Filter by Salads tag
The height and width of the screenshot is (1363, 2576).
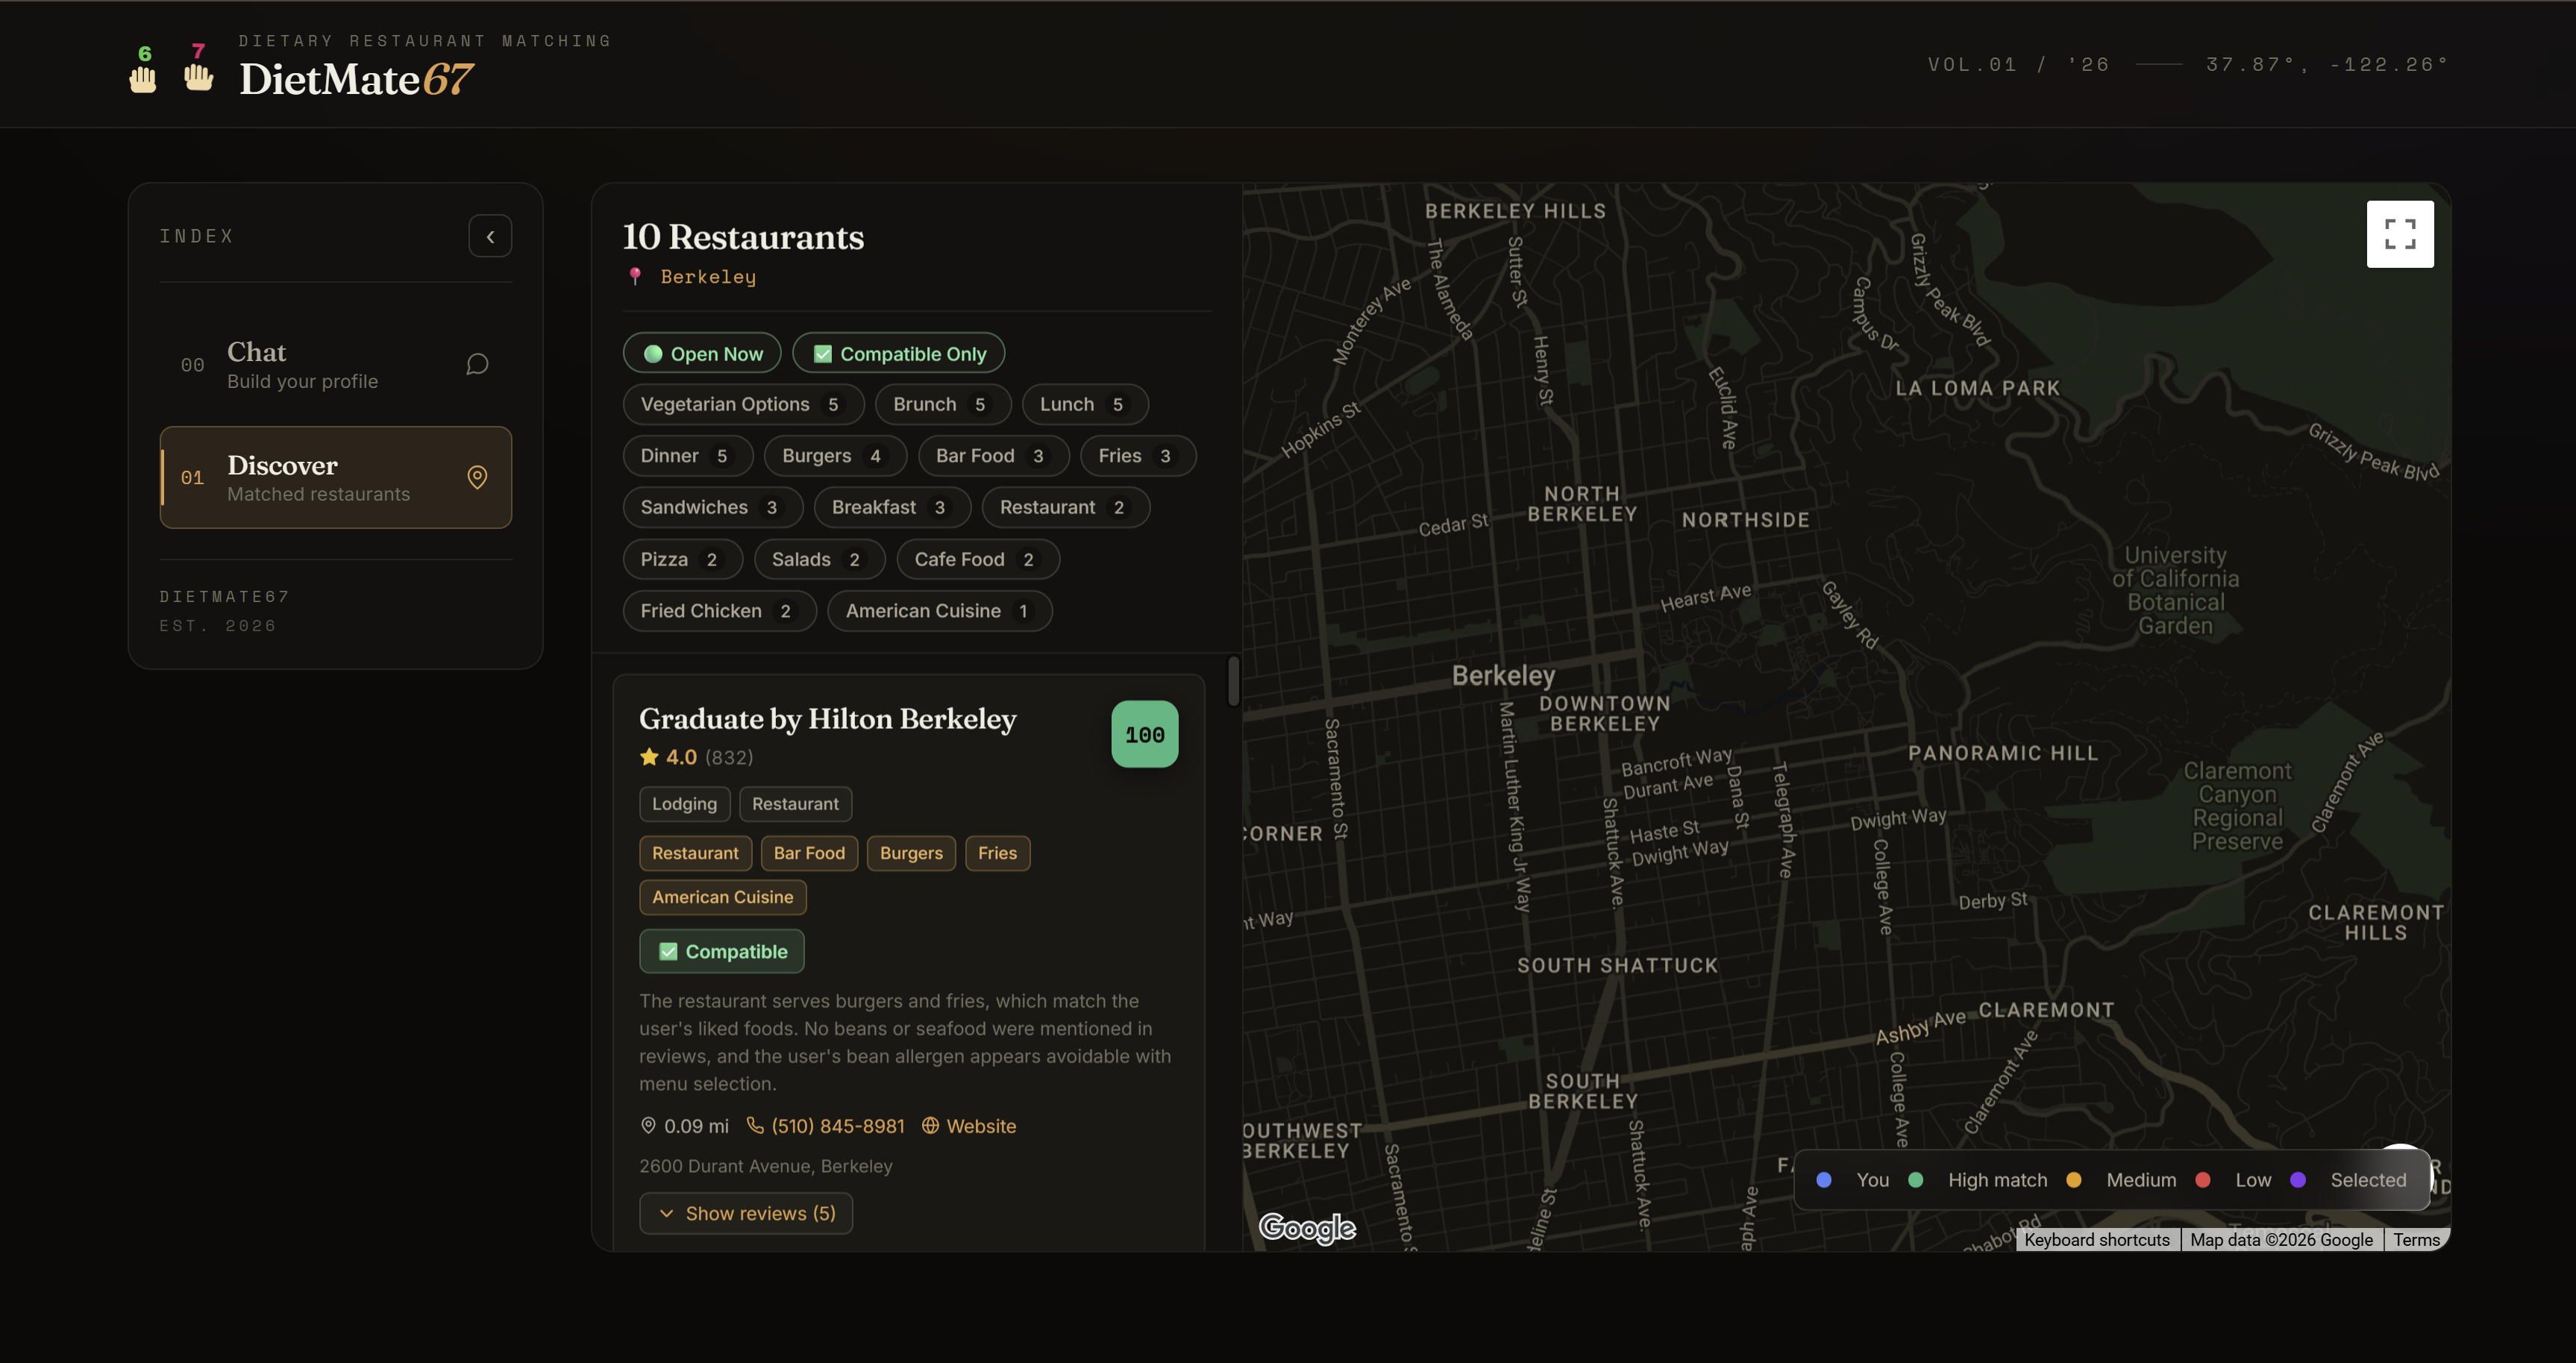tap(819, 559)
